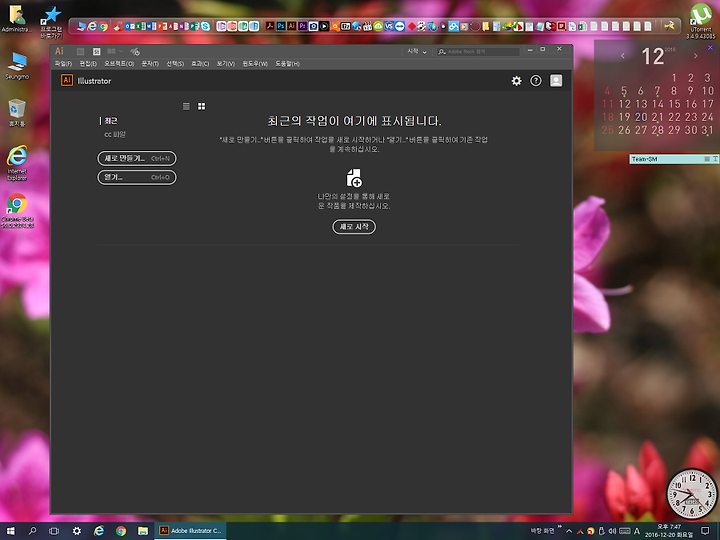Open Excel from the top dock
720x540 pixels.
click(139, 26)
